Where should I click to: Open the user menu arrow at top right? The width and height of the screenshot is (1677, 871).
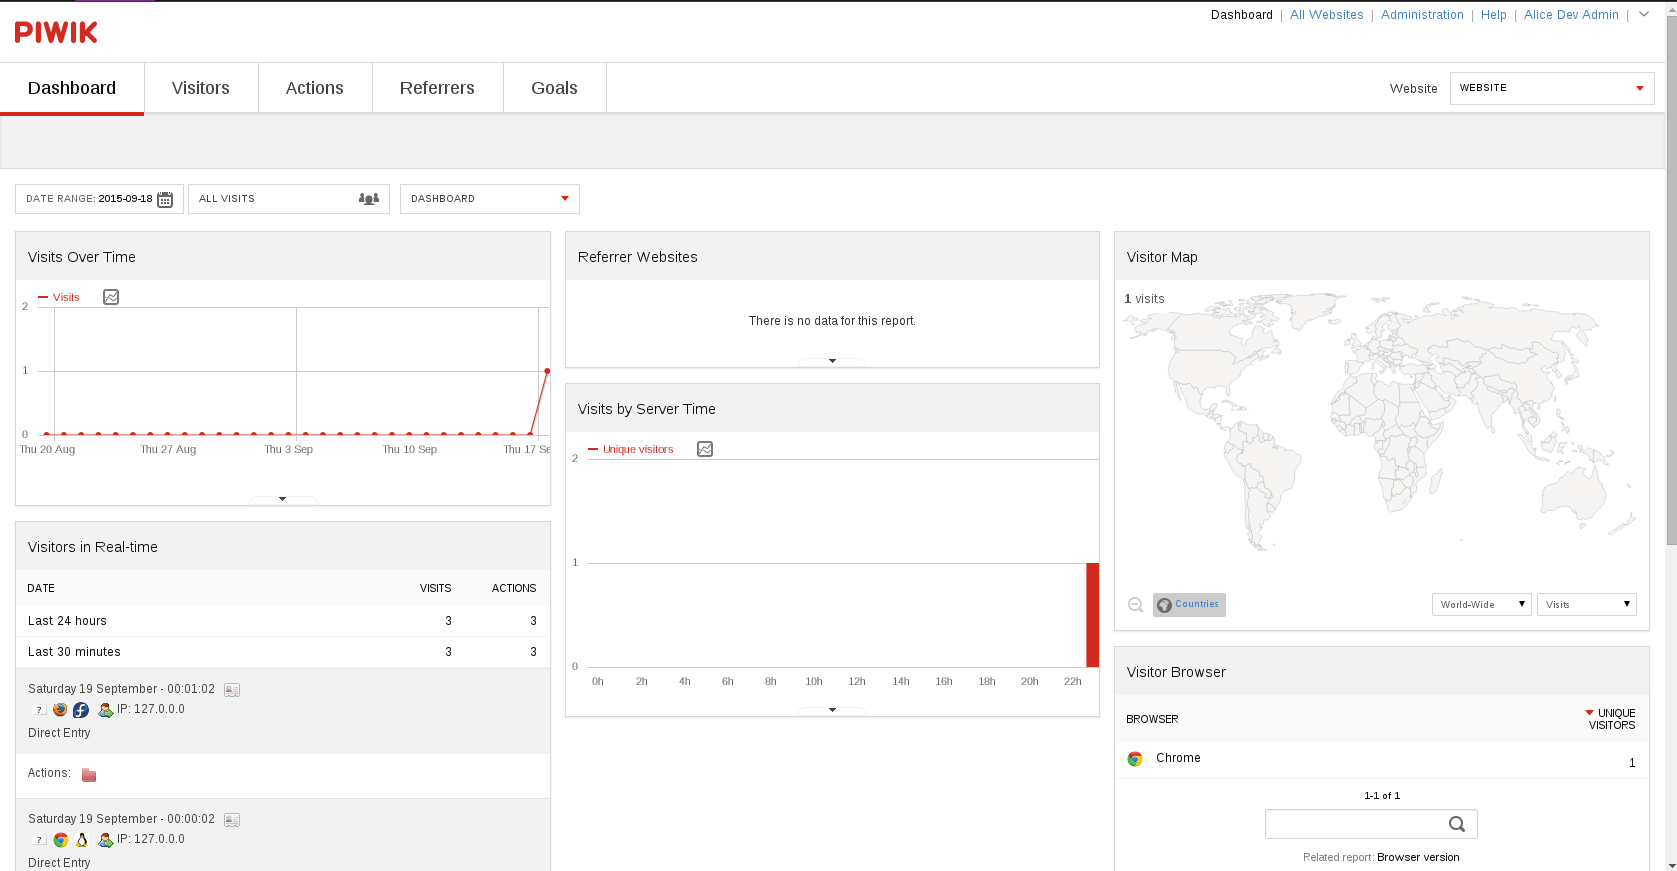click(1644, 15)
